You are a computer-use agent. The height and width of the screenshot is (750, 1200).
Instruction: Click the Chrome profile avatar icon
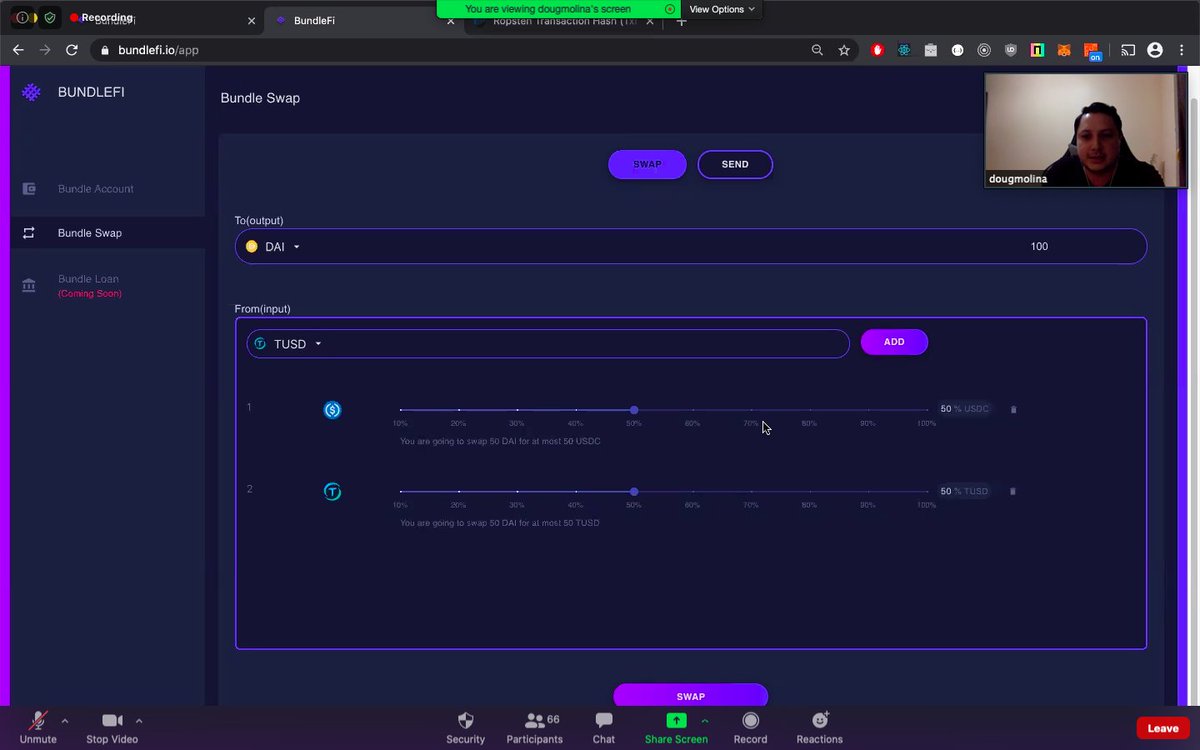pyautogui.click(x=1155, y=50)
